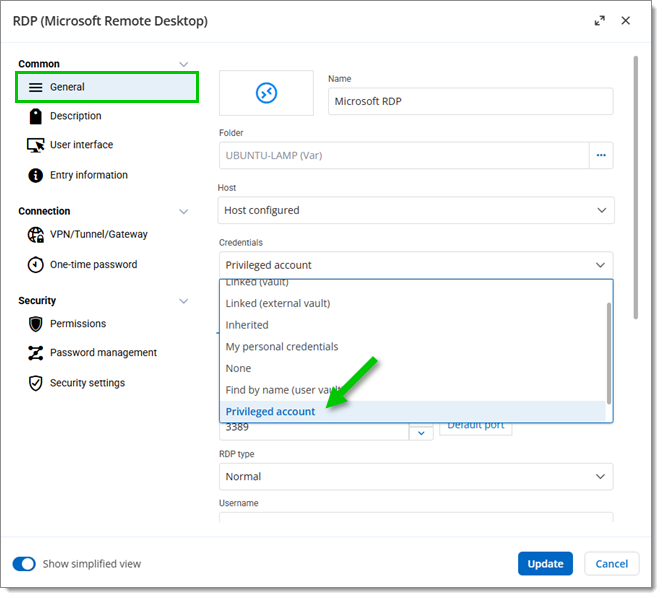Expand the RDP type dropdown
The height and width of the screenshot is (598, 662).
tap(415, 477)
